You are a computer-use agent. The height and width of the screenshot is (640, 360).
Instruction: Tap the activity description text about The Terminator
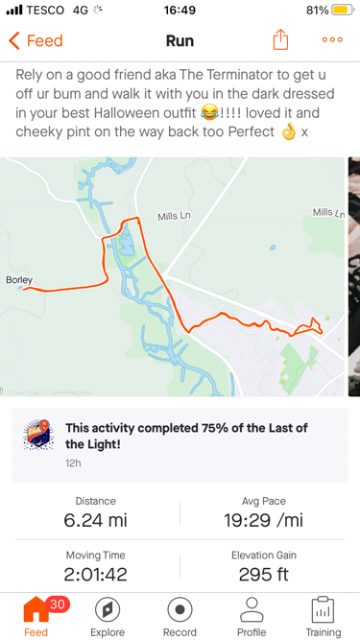(x=176, y=103)
